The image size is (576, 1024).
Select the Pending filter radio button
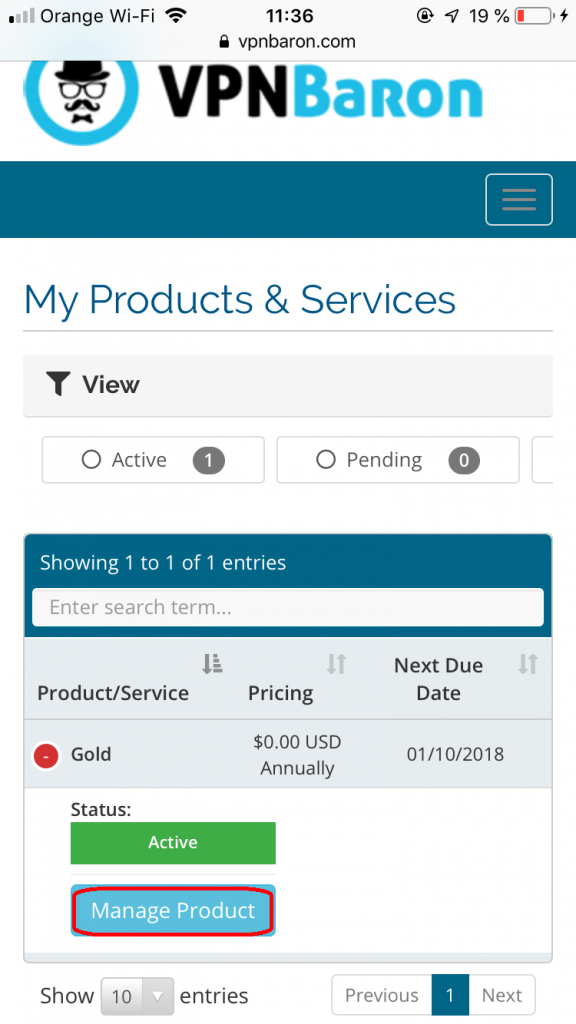[326, 460]
